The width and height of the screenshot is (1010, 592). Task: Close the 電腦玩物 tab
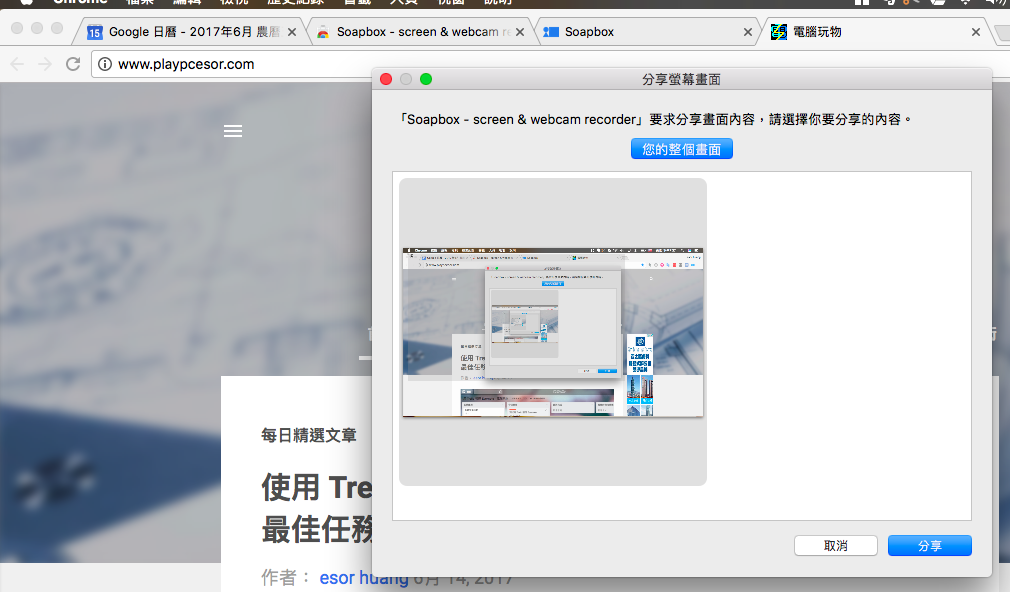tap(976, 32)
